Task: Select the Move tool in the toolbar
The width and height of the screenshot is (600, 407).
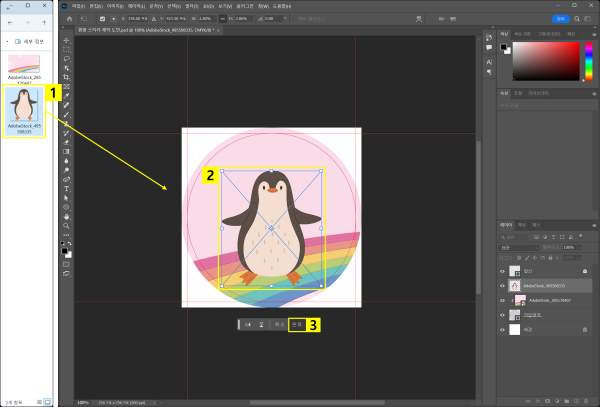Action: 66,40
